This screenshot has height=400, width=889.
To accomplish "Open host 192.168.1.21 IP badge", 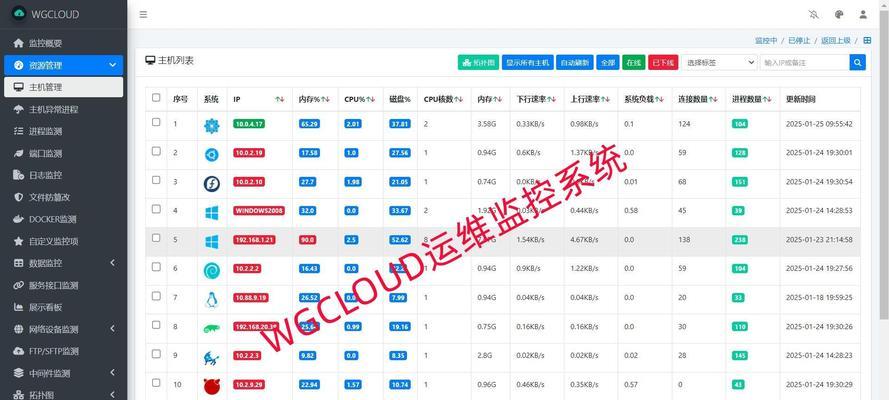I will coord(254,240).
